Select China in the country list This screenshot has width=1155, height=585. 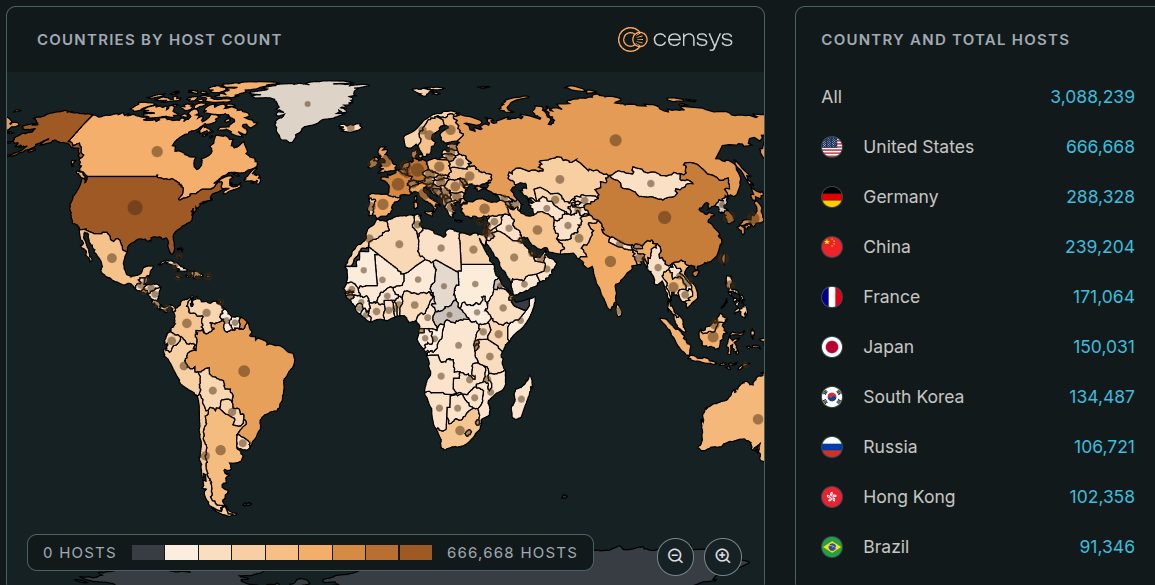(977, 247)
